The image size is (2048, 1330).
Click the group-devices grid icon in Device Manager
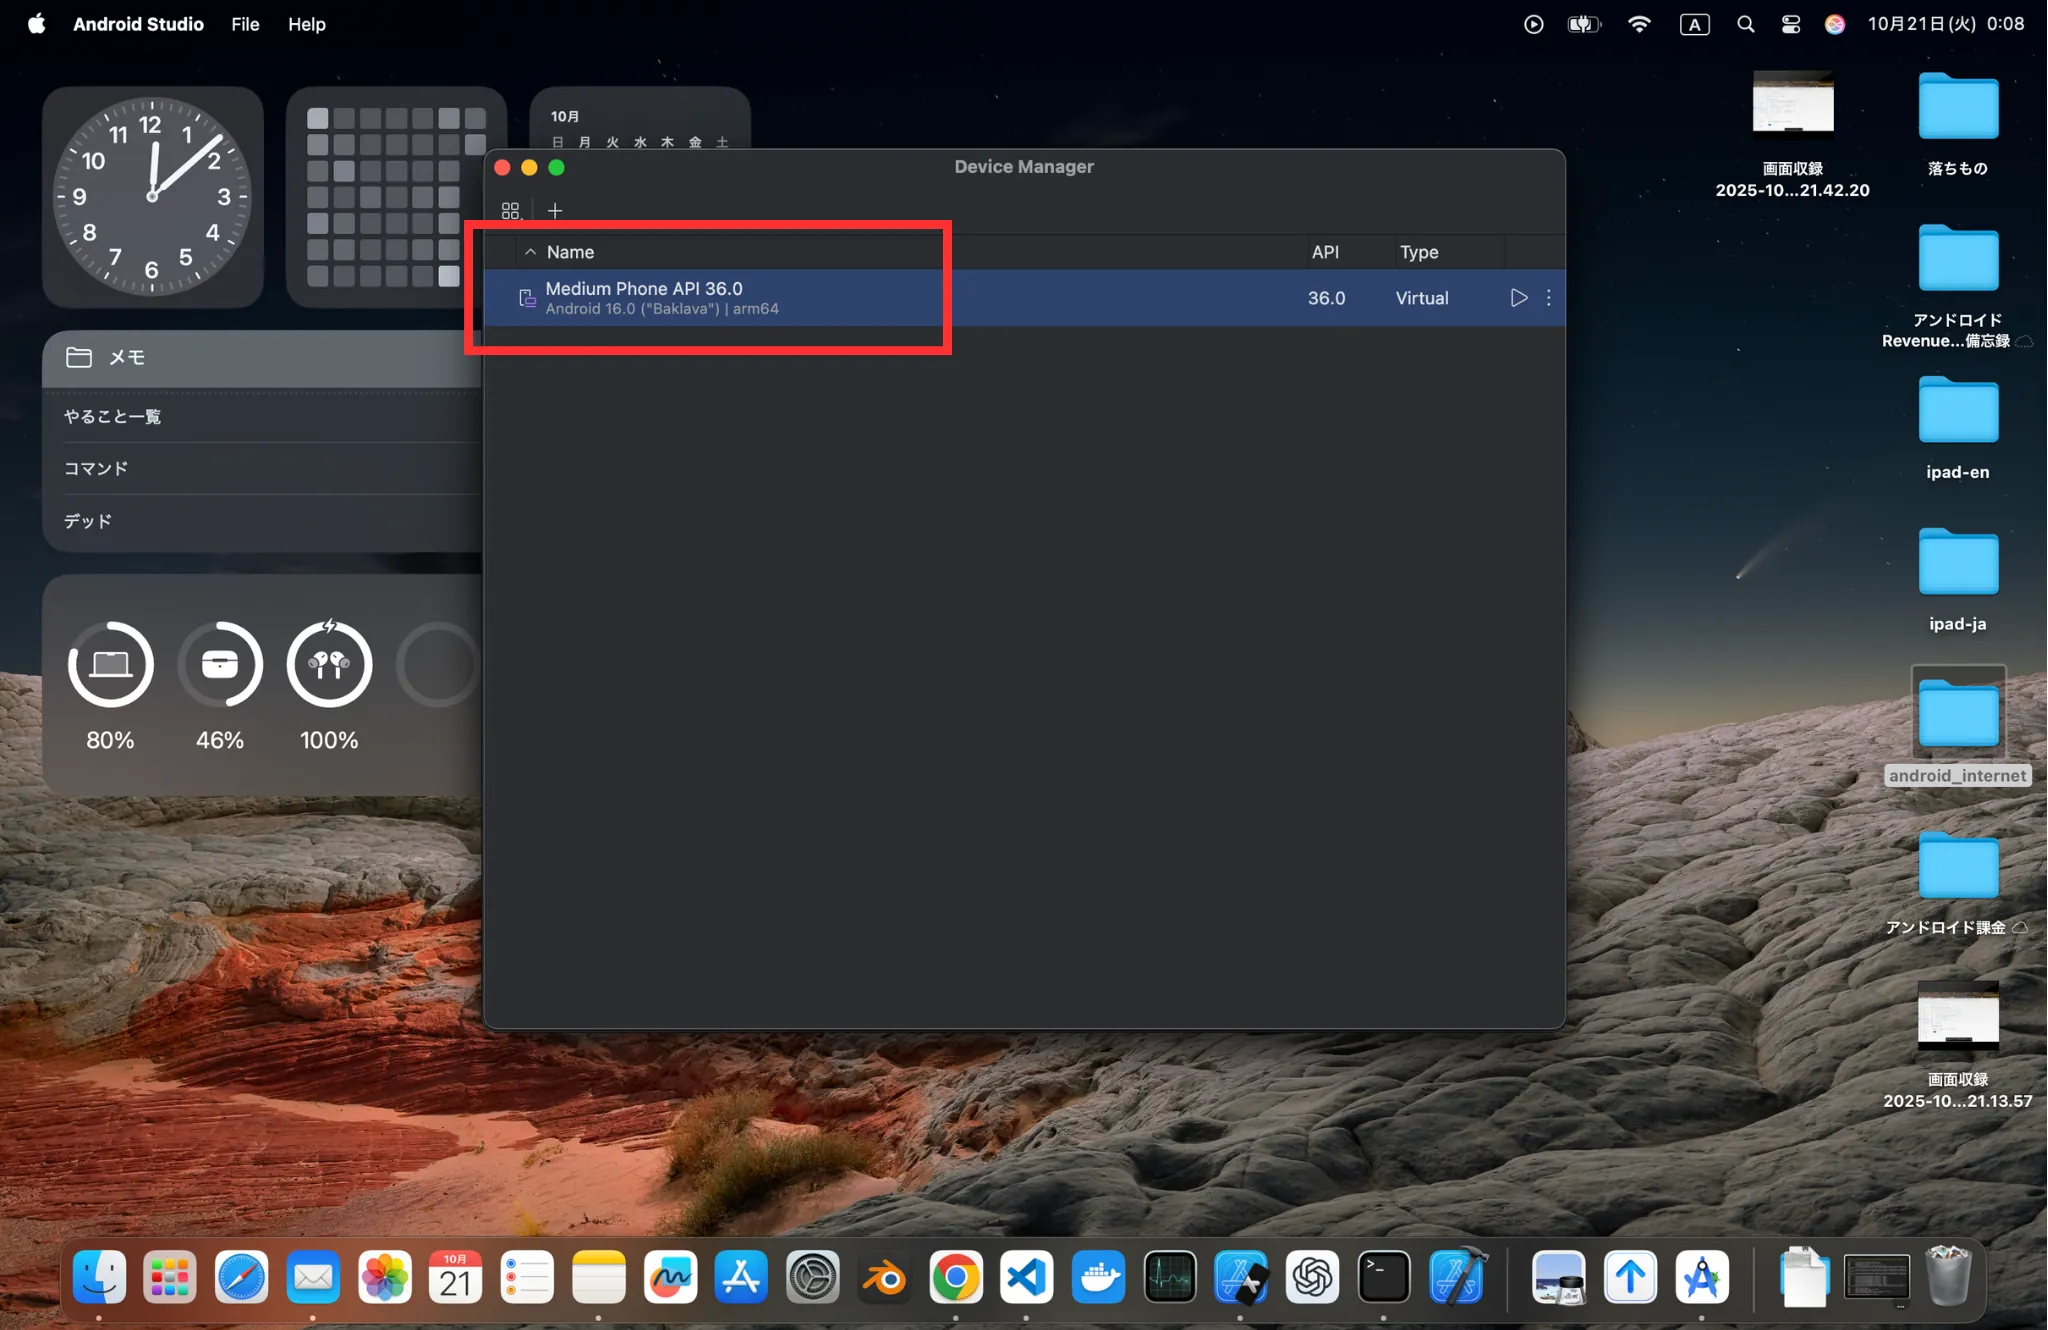coord(510,210)
